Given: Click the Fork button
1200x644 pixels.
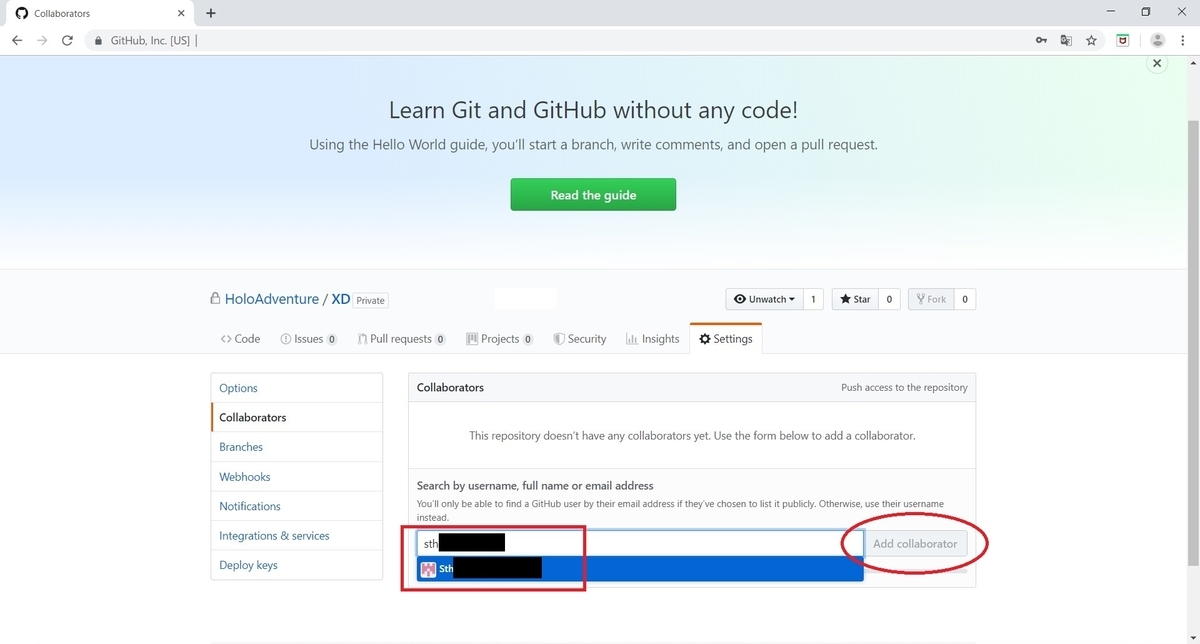Looking at the screenshot, I should (930, 299).
